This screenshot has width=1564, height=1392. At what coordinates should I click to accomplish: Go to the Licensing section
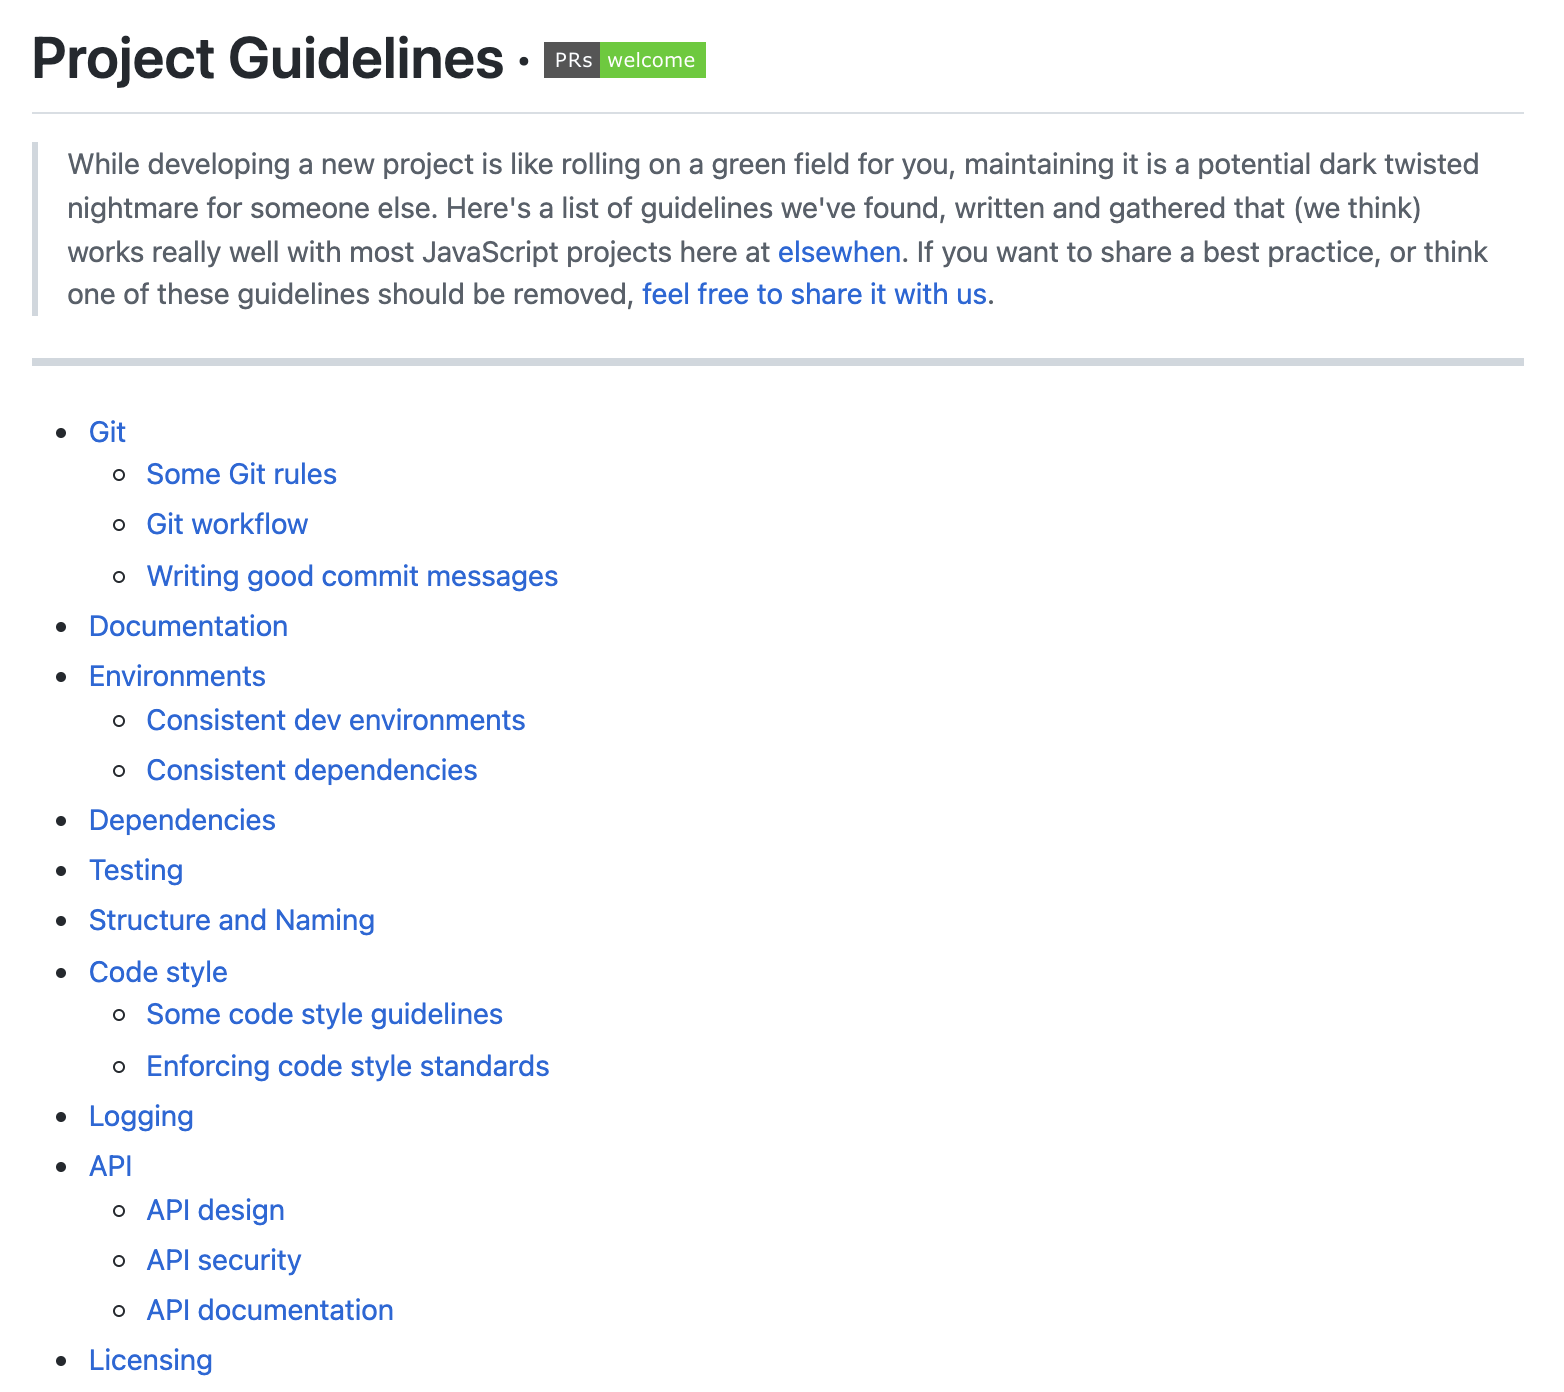150,1360
